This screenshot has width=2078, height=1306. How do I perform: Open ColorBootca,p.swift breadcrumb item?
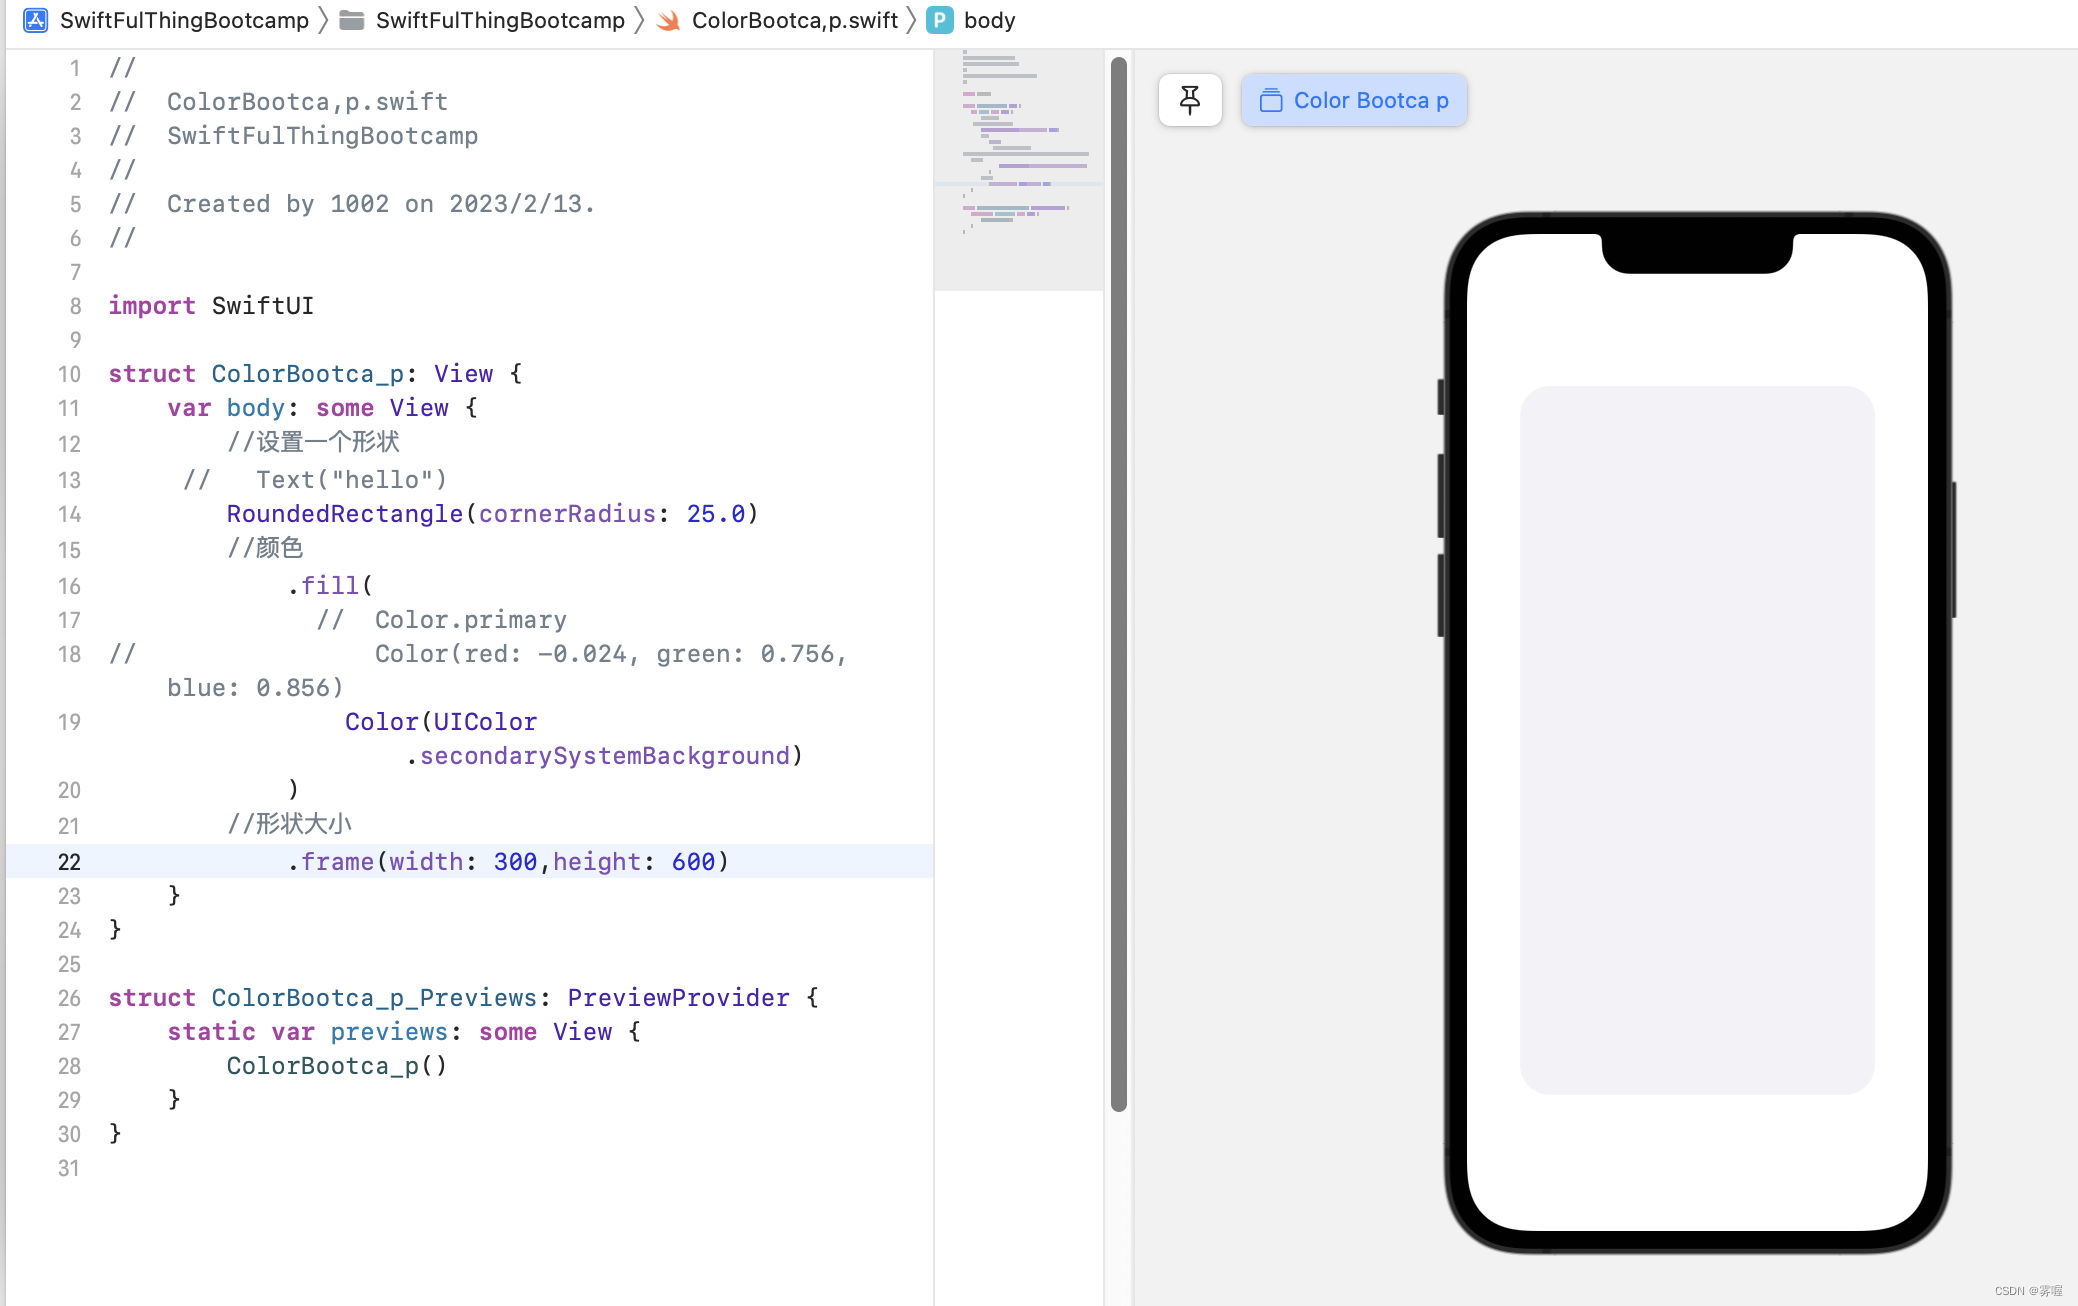pos(794,20)
